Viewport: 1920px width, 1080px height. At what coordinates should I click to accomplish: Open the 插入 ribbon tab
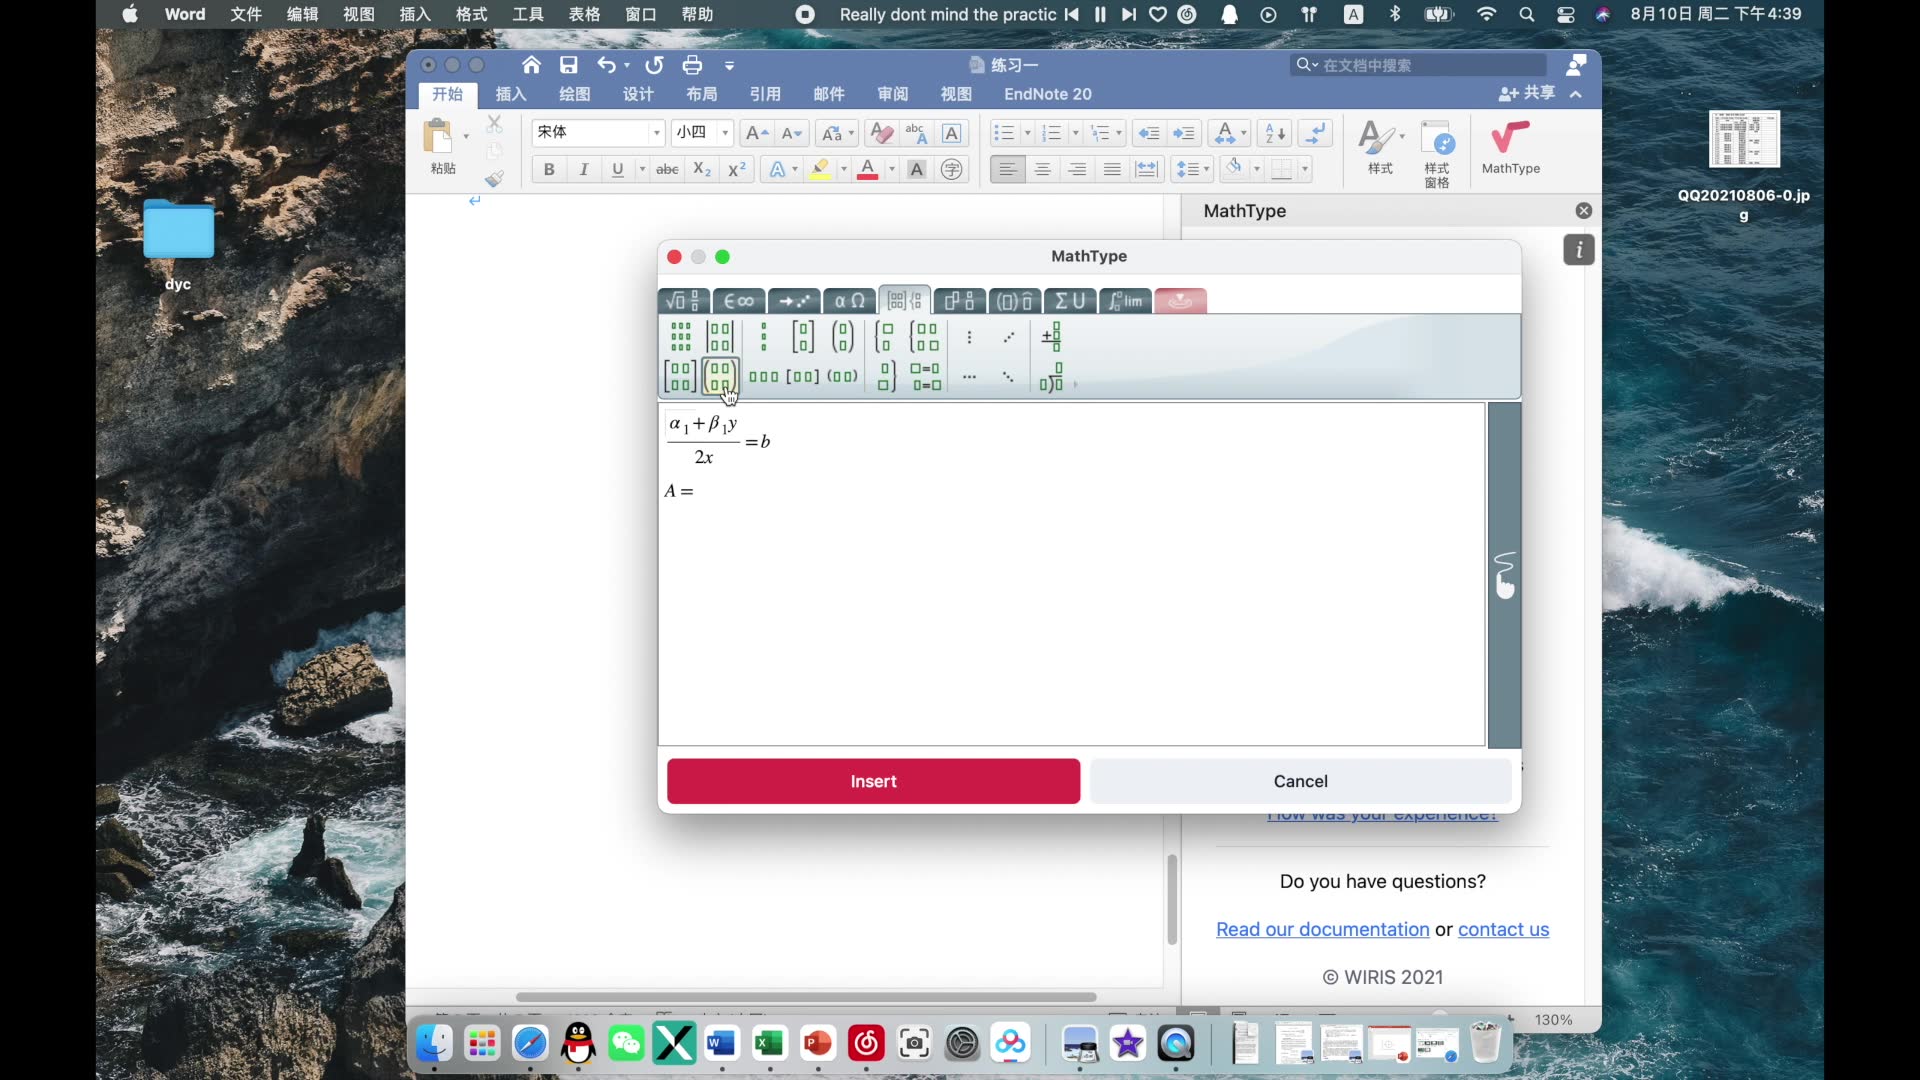pyautogui.click(x=510, y=94)
